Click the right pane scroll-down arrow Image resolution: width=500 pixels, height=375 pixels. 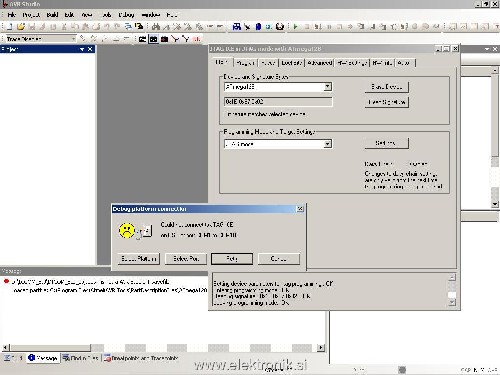(495, 204)
